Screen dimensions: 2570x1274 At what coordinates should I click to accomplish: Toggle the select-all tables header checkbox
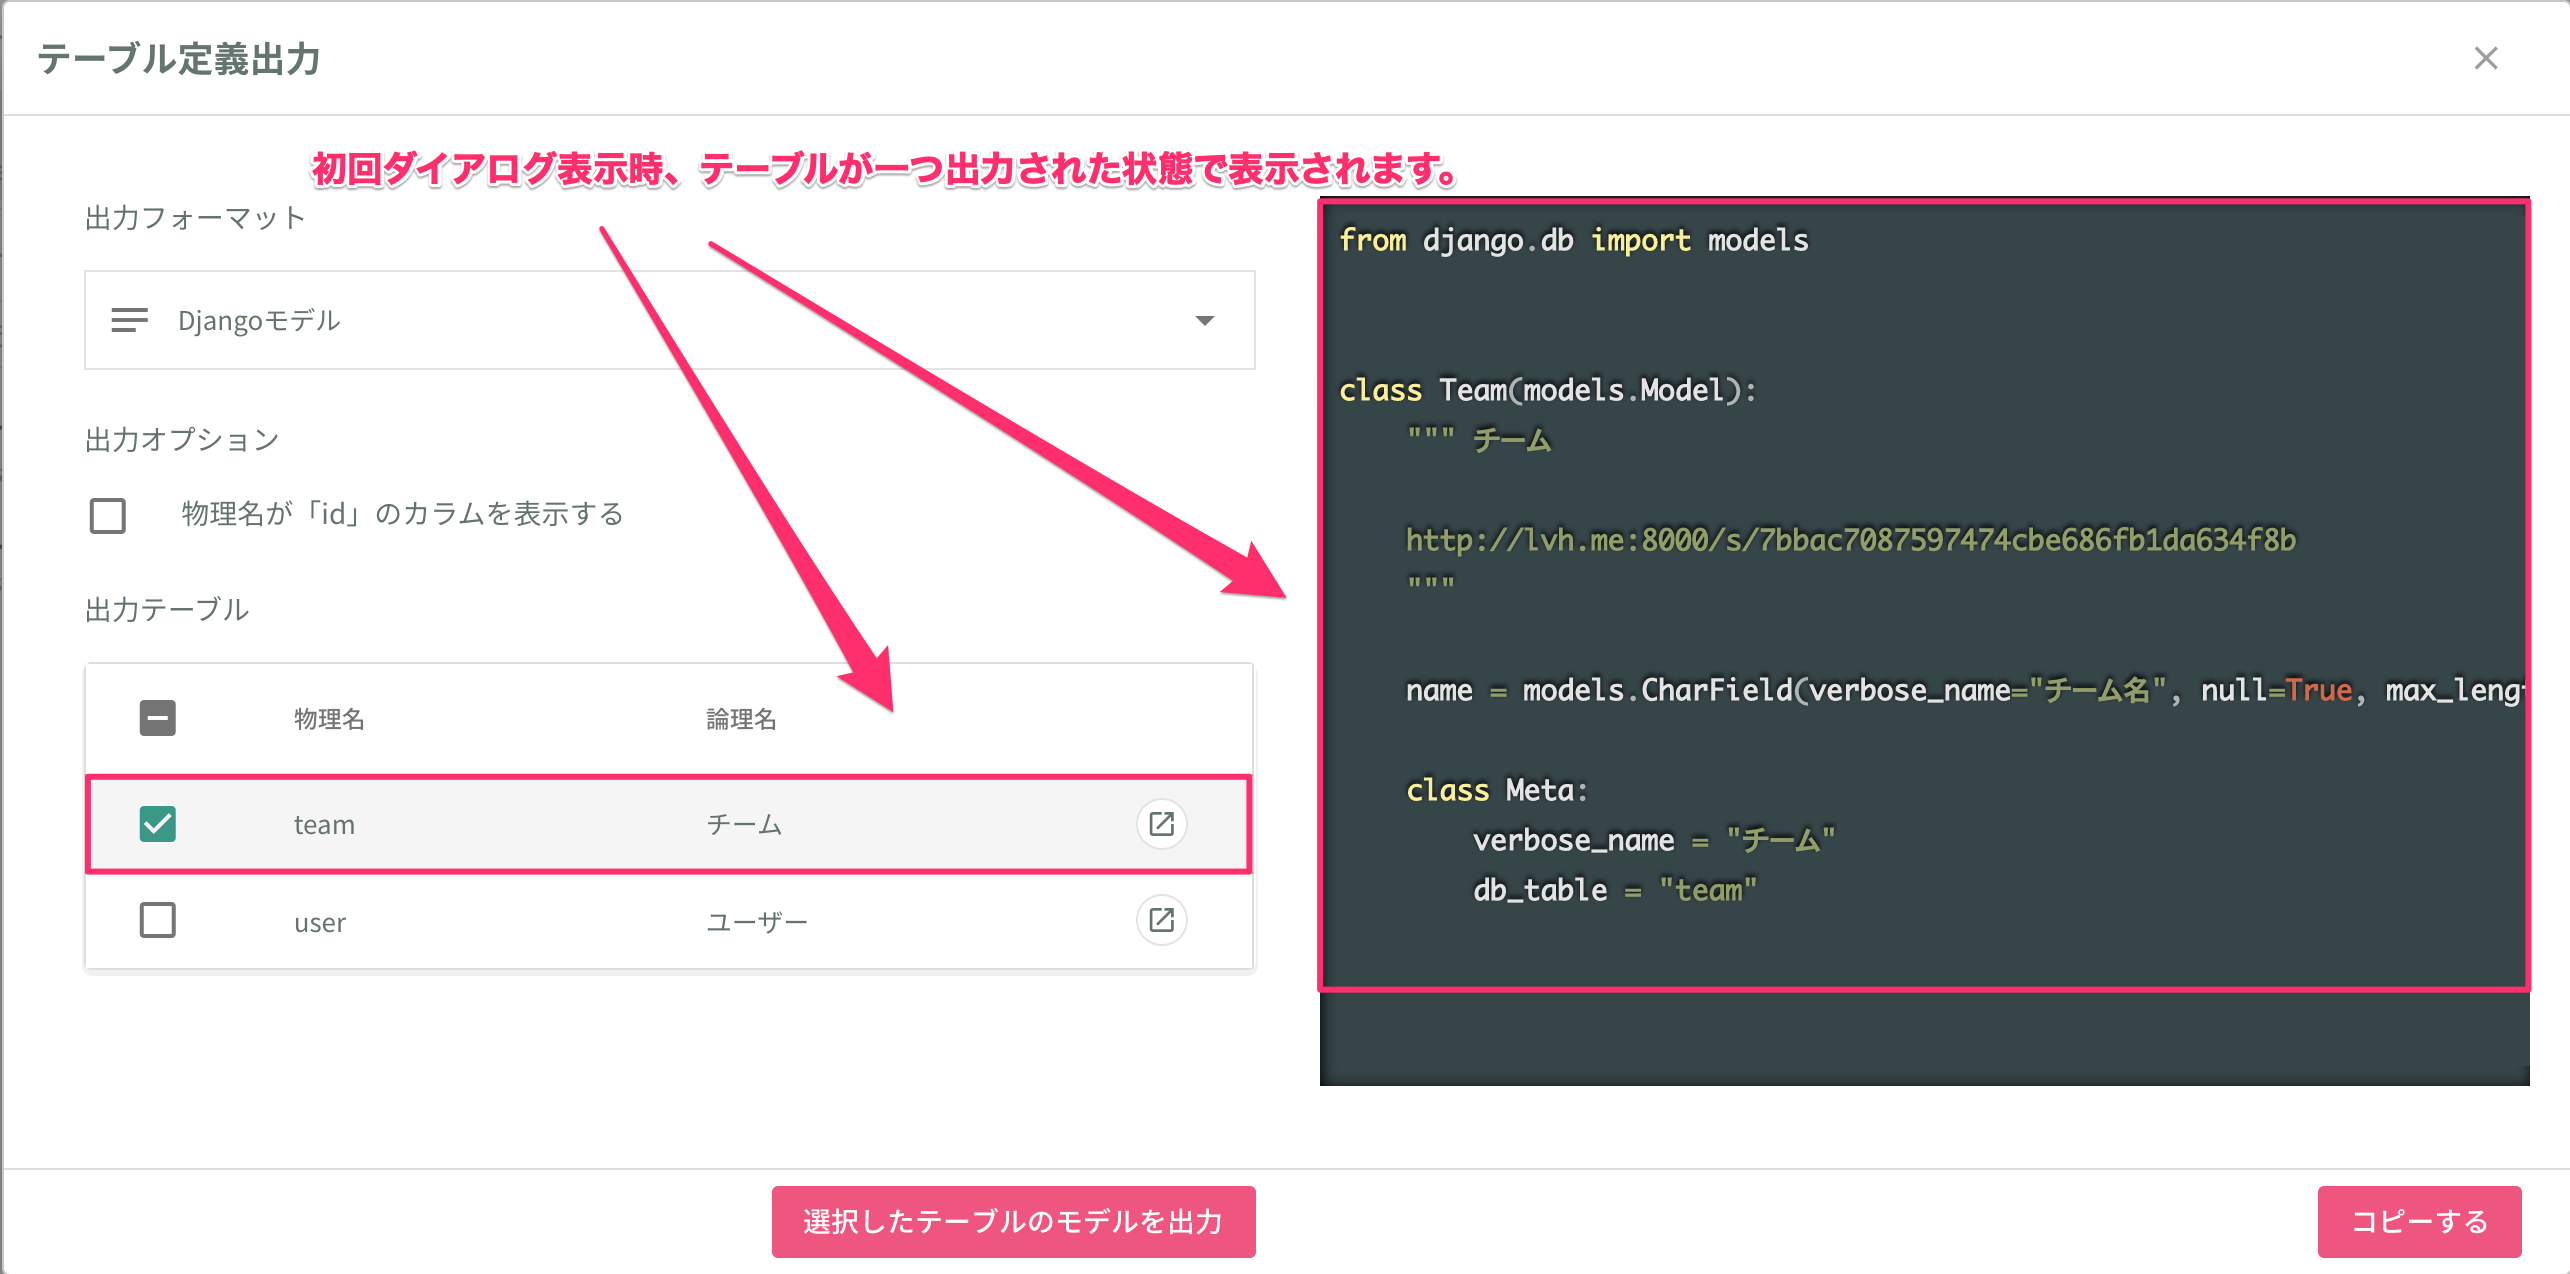[158, 718]
